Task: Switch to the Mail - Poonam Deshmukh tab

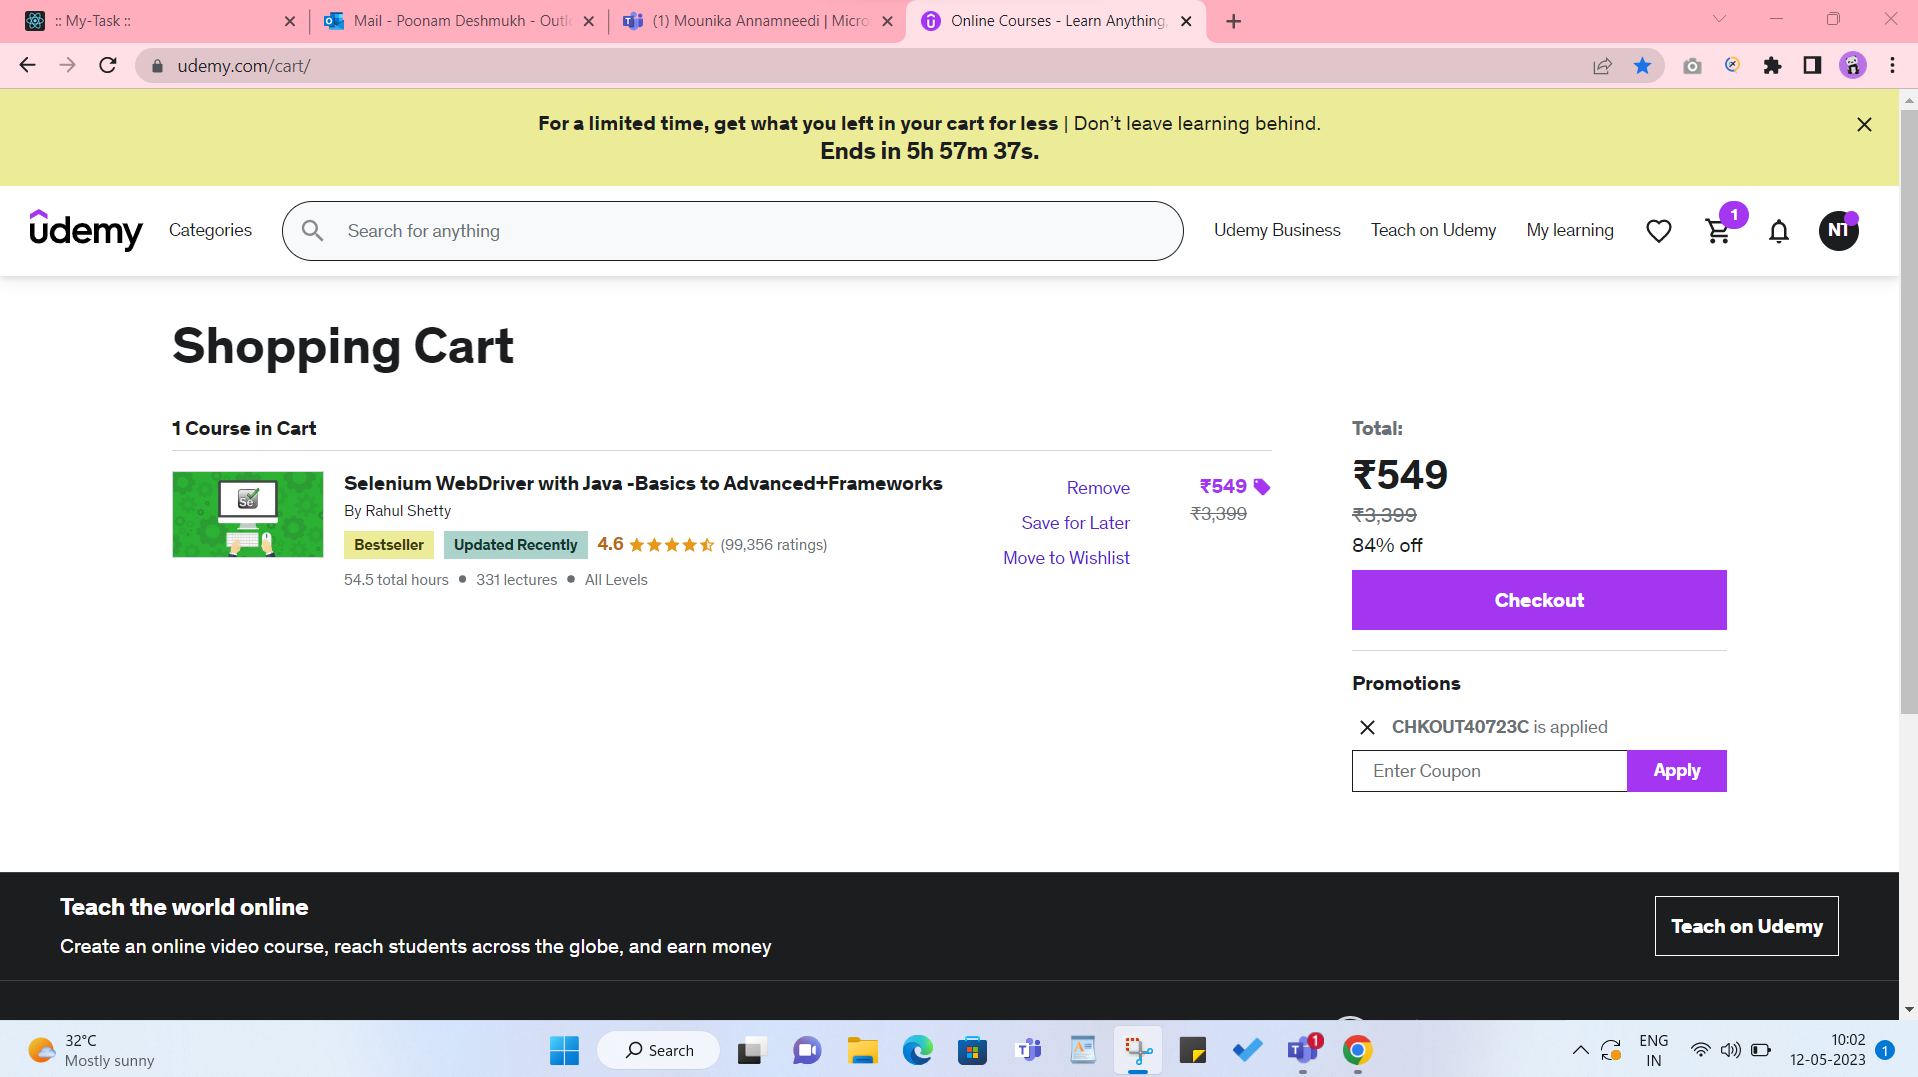Action: click(x=458, y=21)
